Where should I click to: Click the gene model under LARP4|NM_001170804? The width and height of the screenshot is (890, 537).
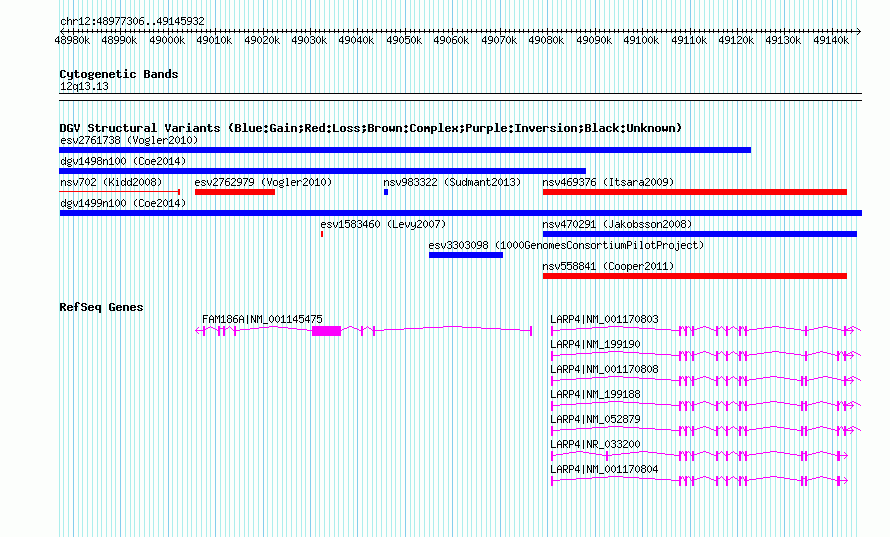[700, 480]
